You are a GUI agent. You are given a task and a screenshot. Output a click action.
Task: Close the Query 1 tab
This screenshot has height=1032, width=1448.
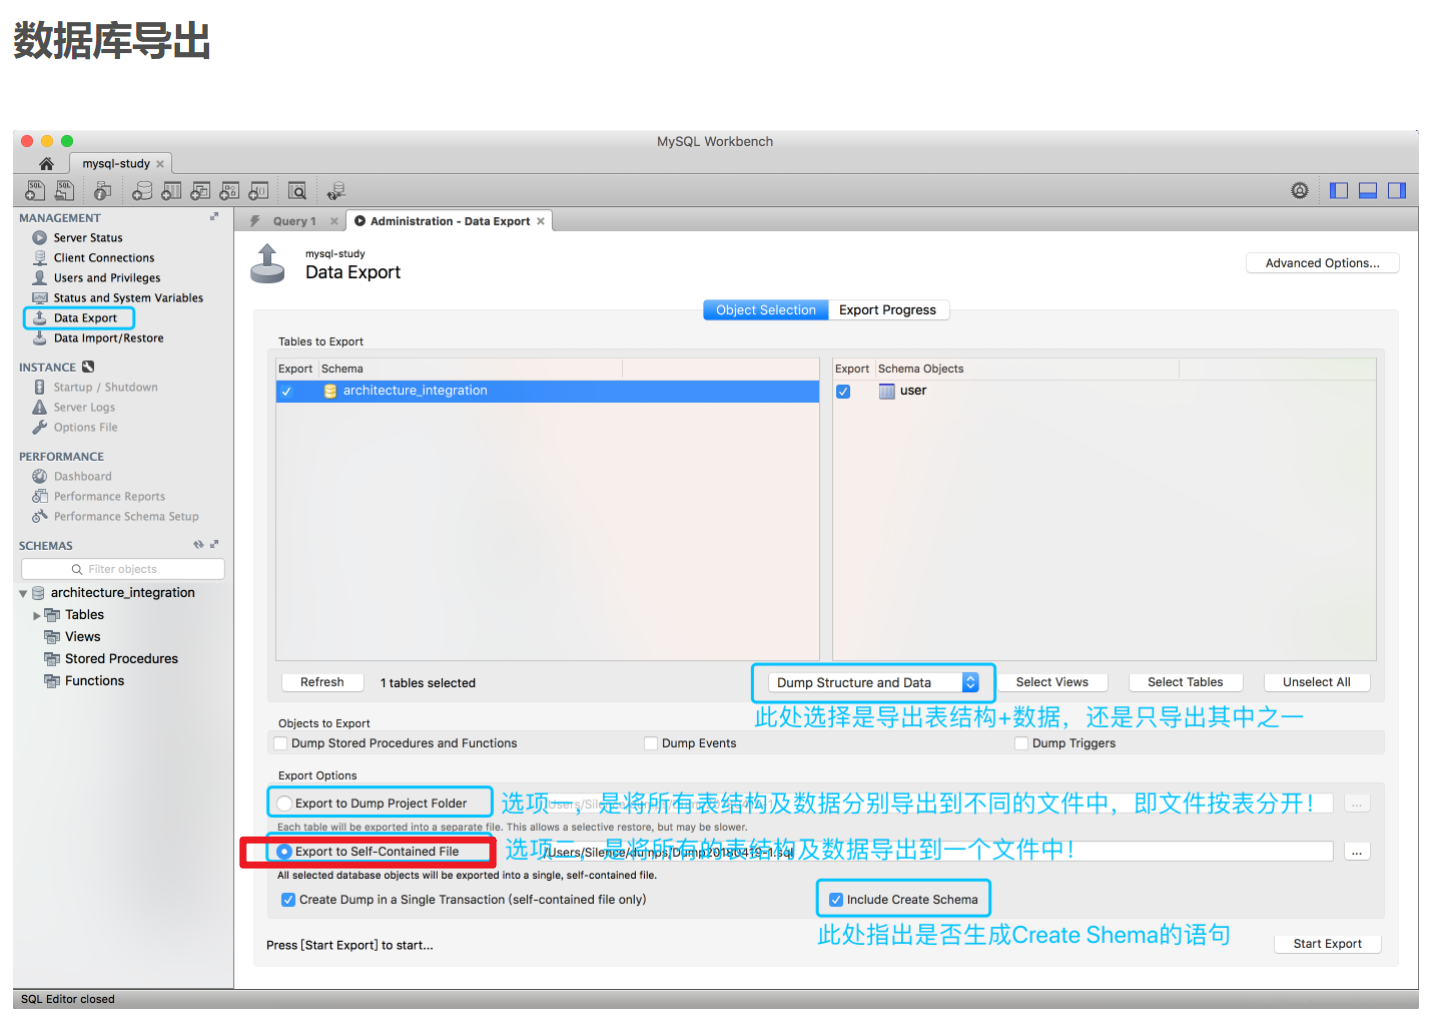334,221
